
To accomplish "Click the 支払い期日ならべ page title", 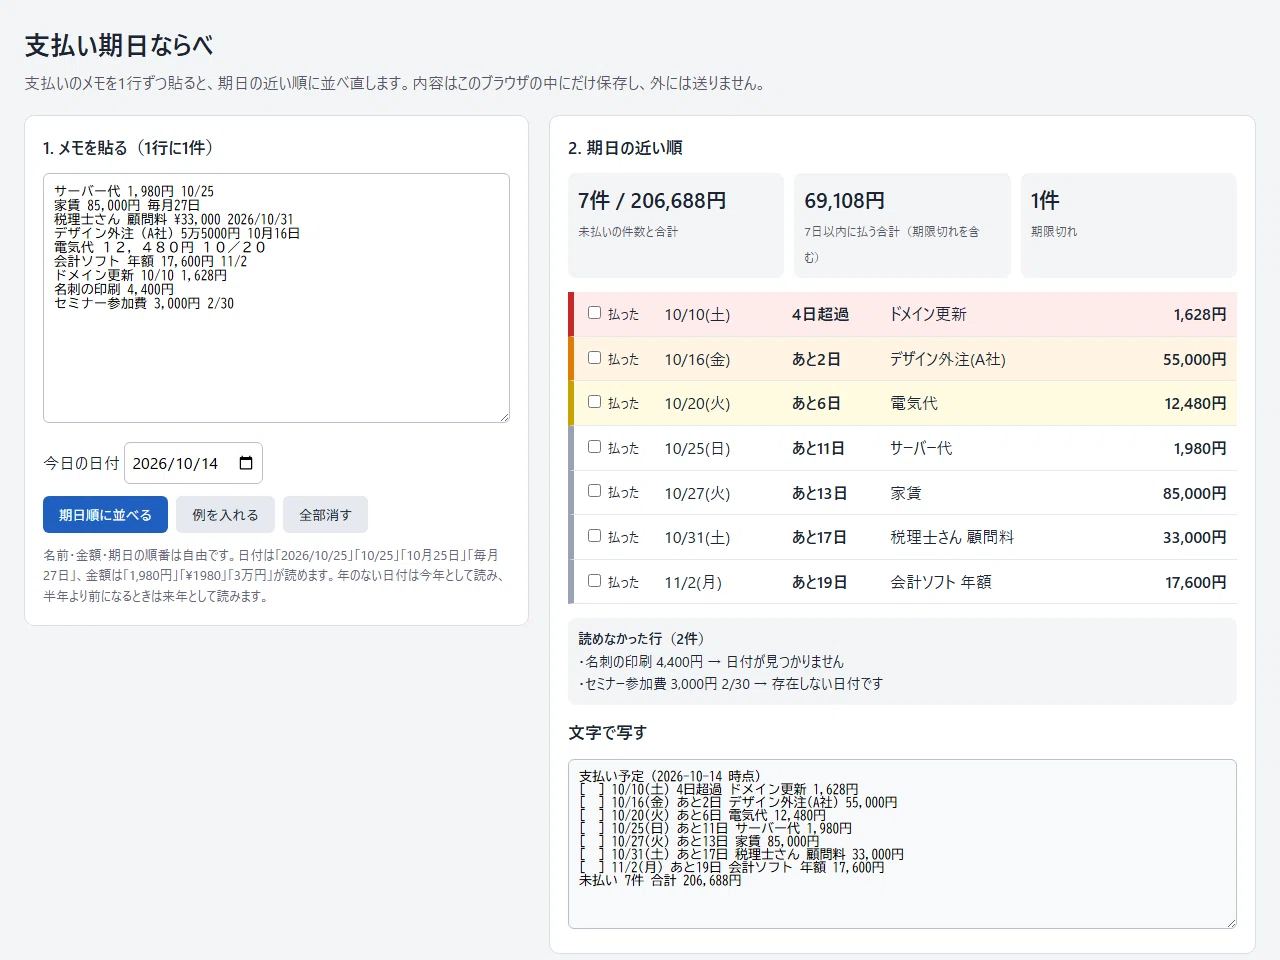I will (119, 45).
